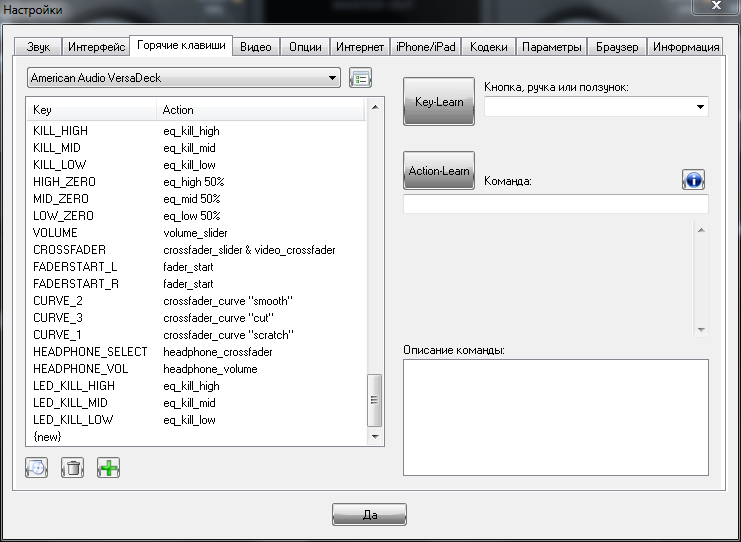Click the command list scroll down arrow
The height and width of the screenshot is (542, 741).
click(x=701, y=330)
